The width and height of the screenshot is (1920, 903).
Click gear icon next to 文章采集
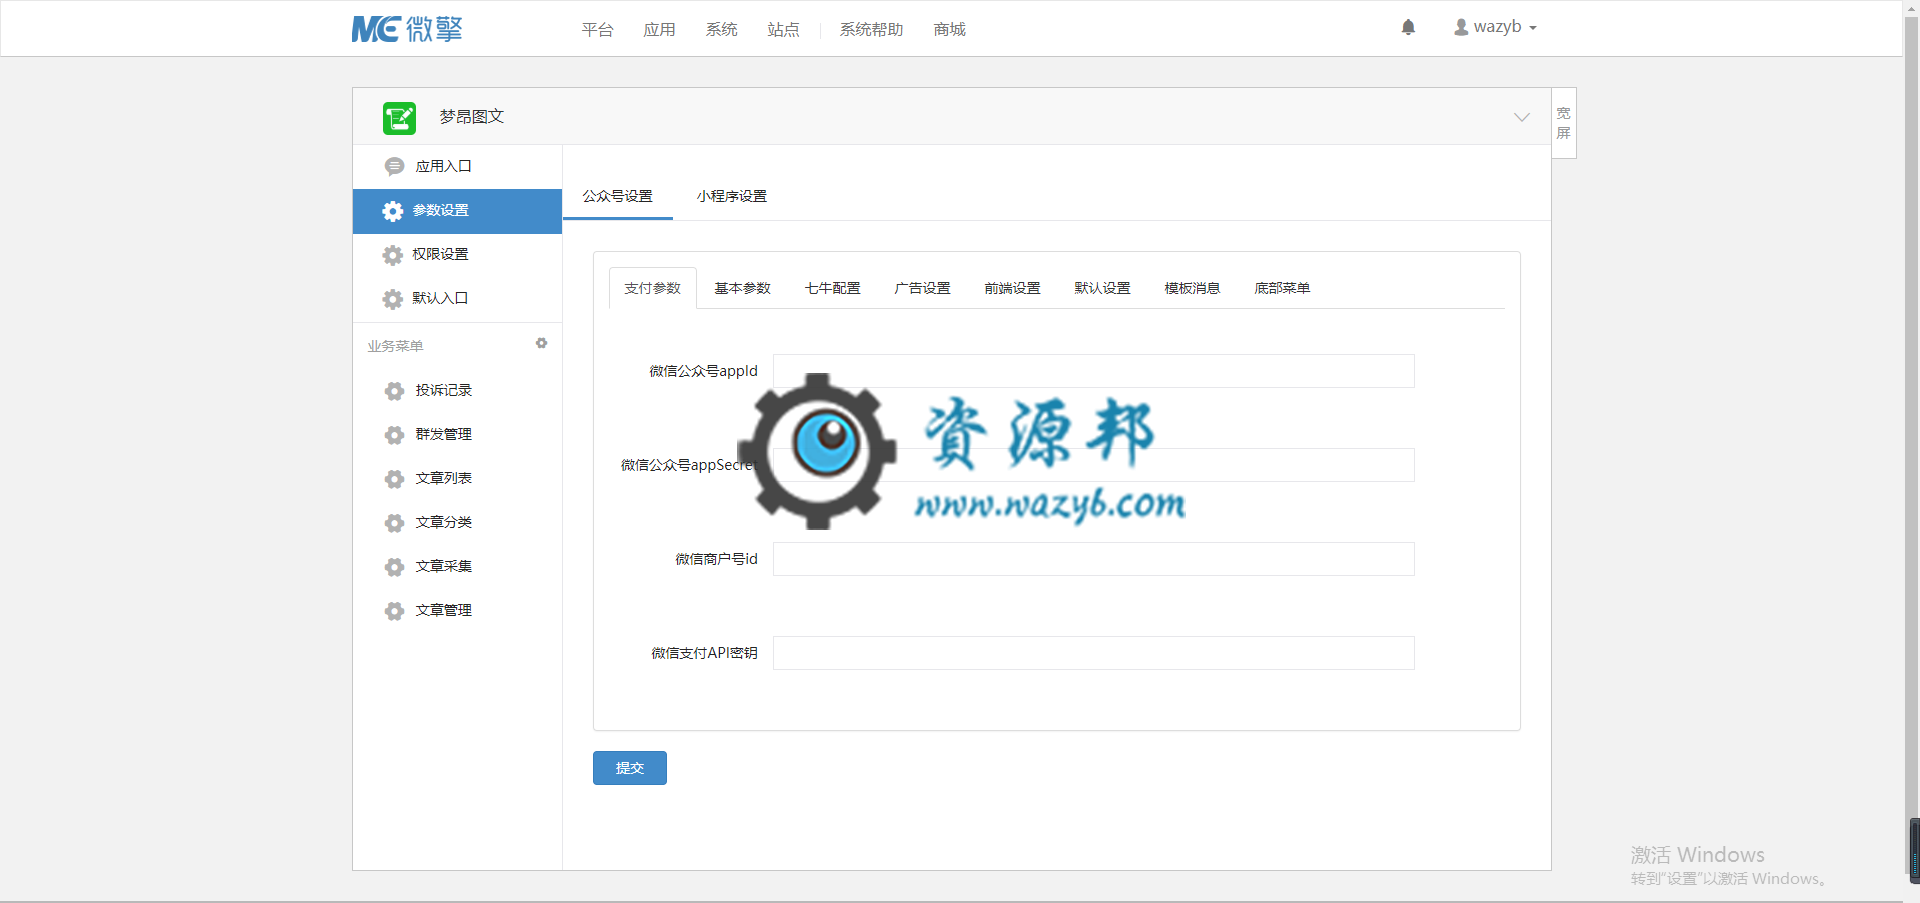(394, 567)
